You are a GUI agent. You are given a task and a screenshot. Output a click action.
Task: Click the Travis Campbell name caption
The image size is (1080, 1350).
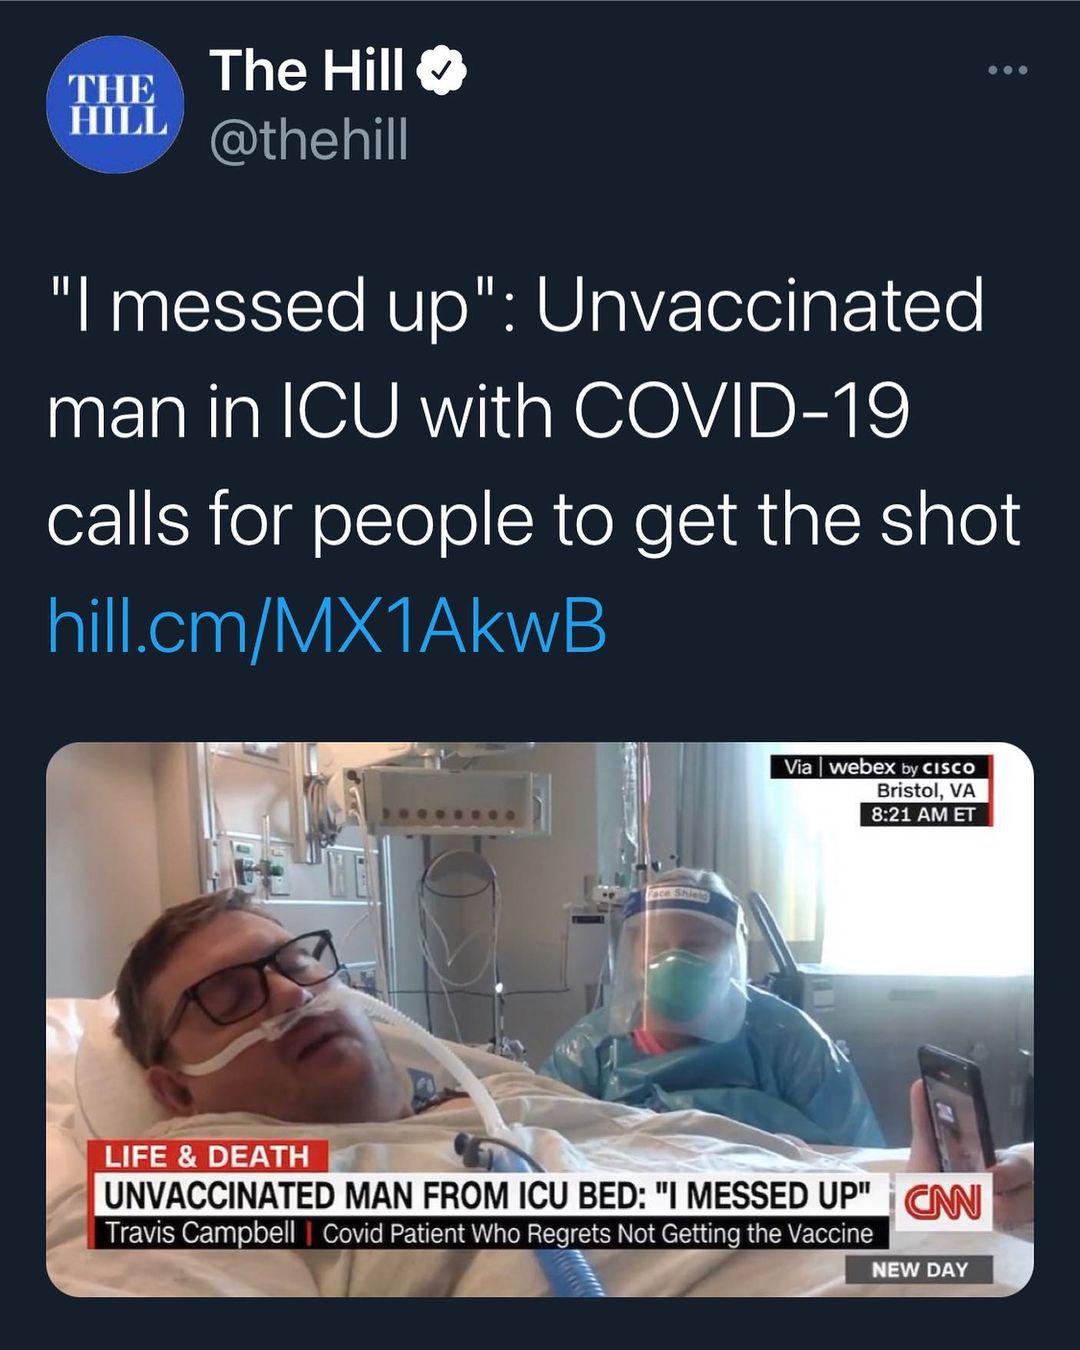tap(201, 1233)
